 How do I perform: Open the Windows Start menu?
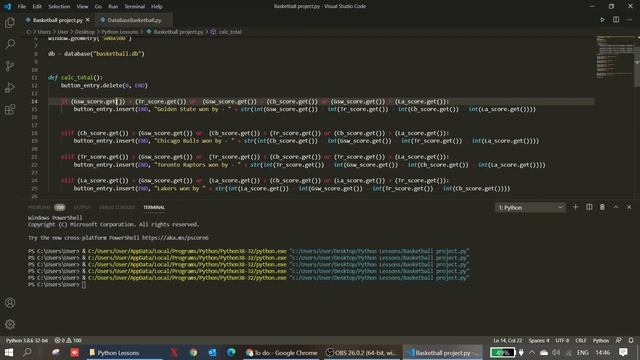(9, 352)
